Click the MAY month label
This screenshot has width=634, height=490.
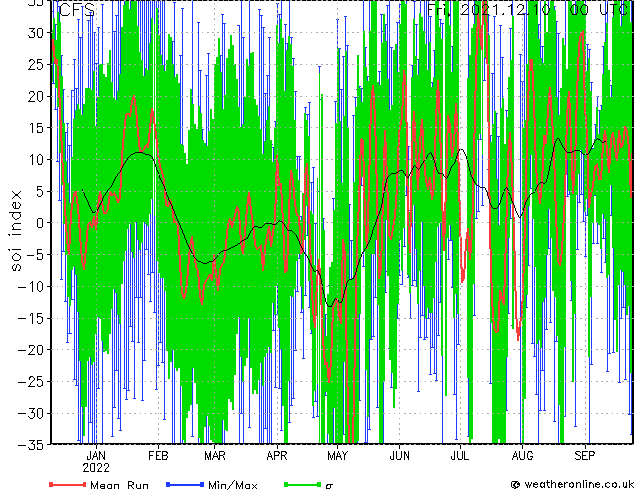click(337, 456)
